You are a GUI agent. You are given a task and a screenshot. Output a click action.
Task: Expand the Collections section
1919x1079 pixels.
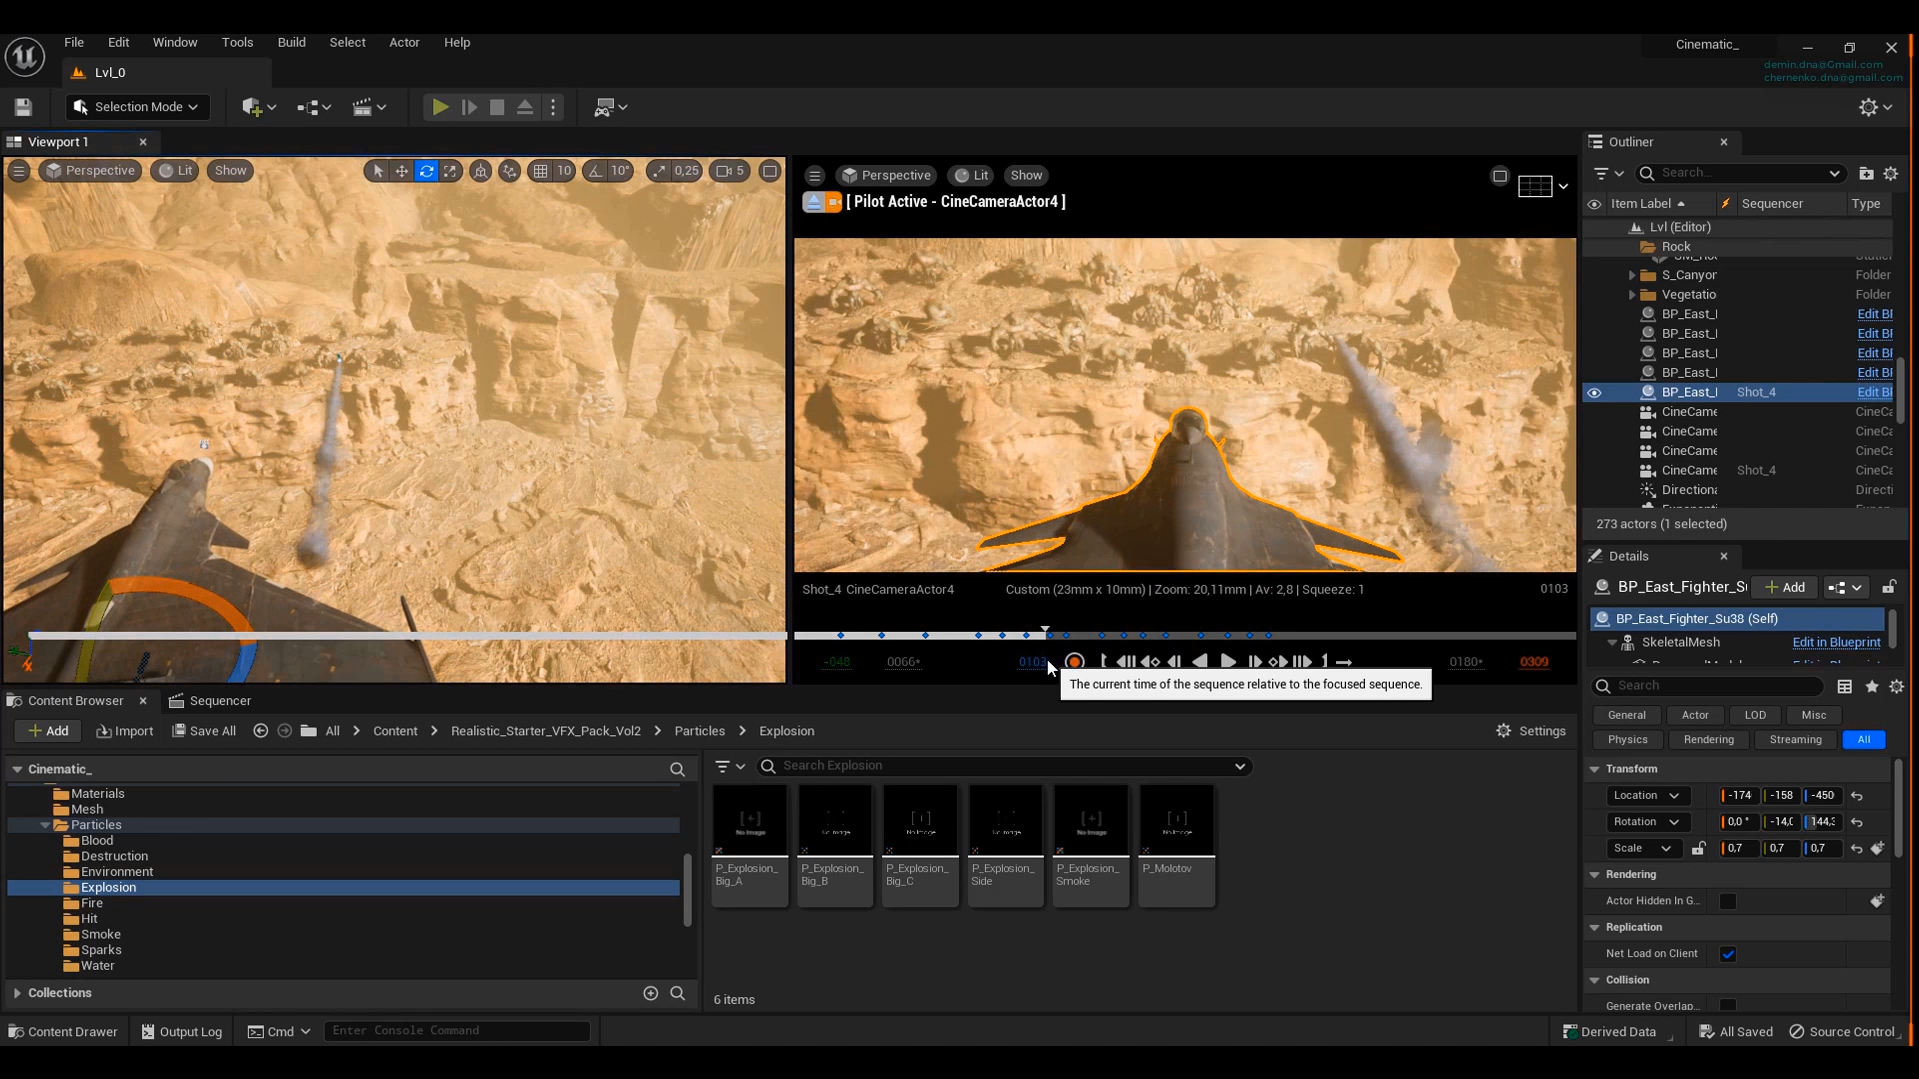point(17,993)
